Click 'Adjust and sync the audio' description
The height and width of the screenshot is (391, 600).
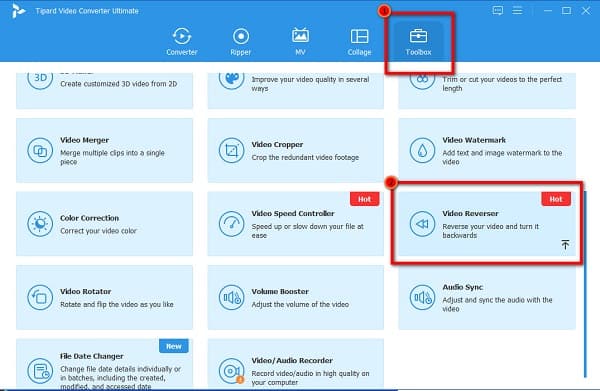pyautogui.click(x=497, y=304)
